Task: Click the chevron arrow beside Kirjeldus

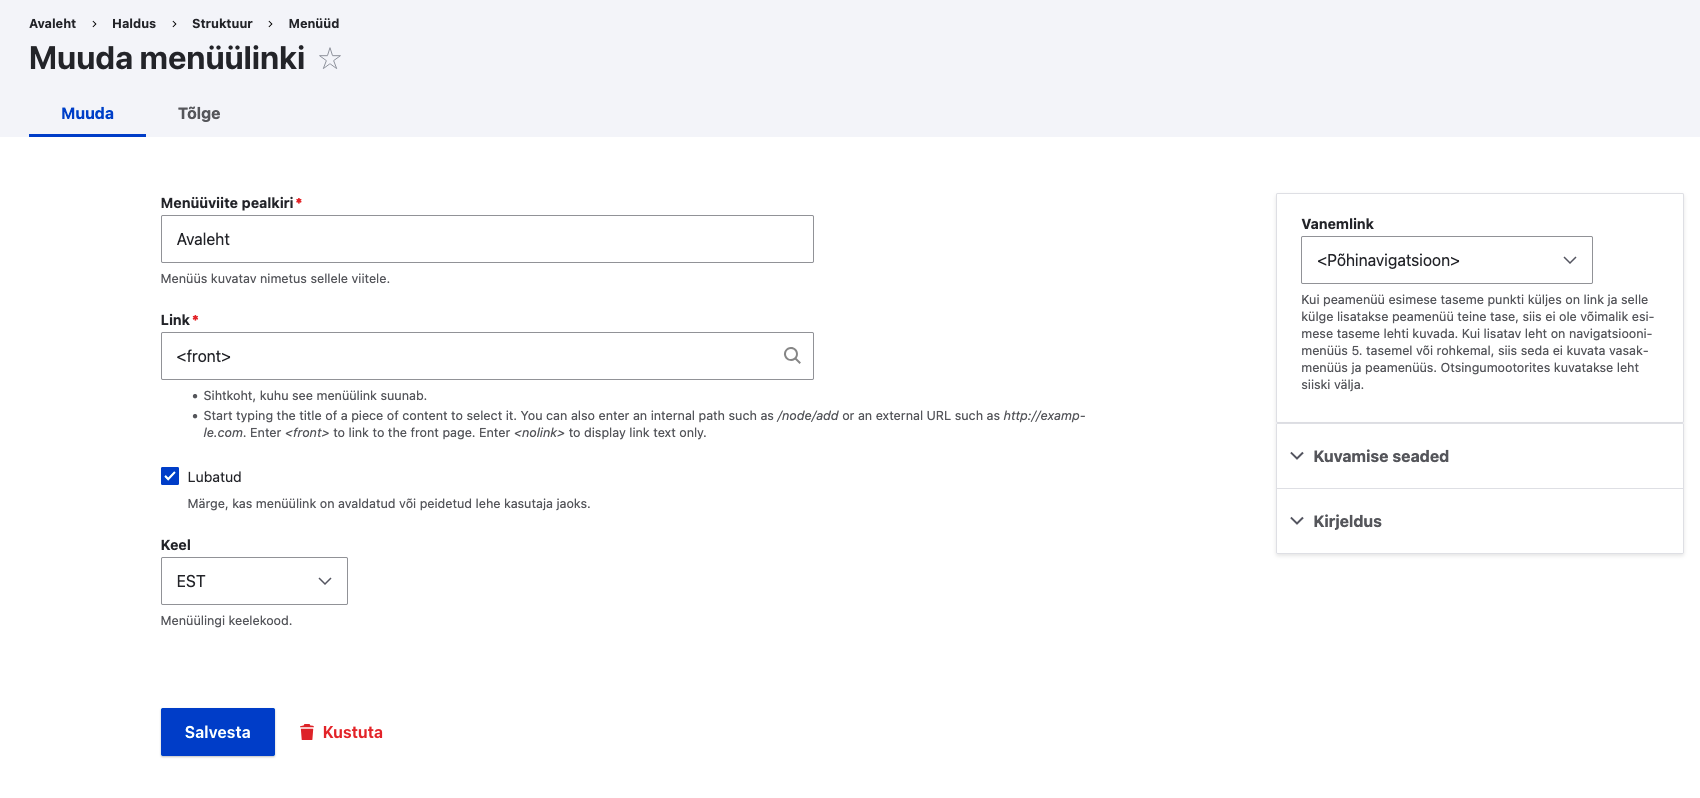Action: pyautogui.click(x=1297, y=521)
